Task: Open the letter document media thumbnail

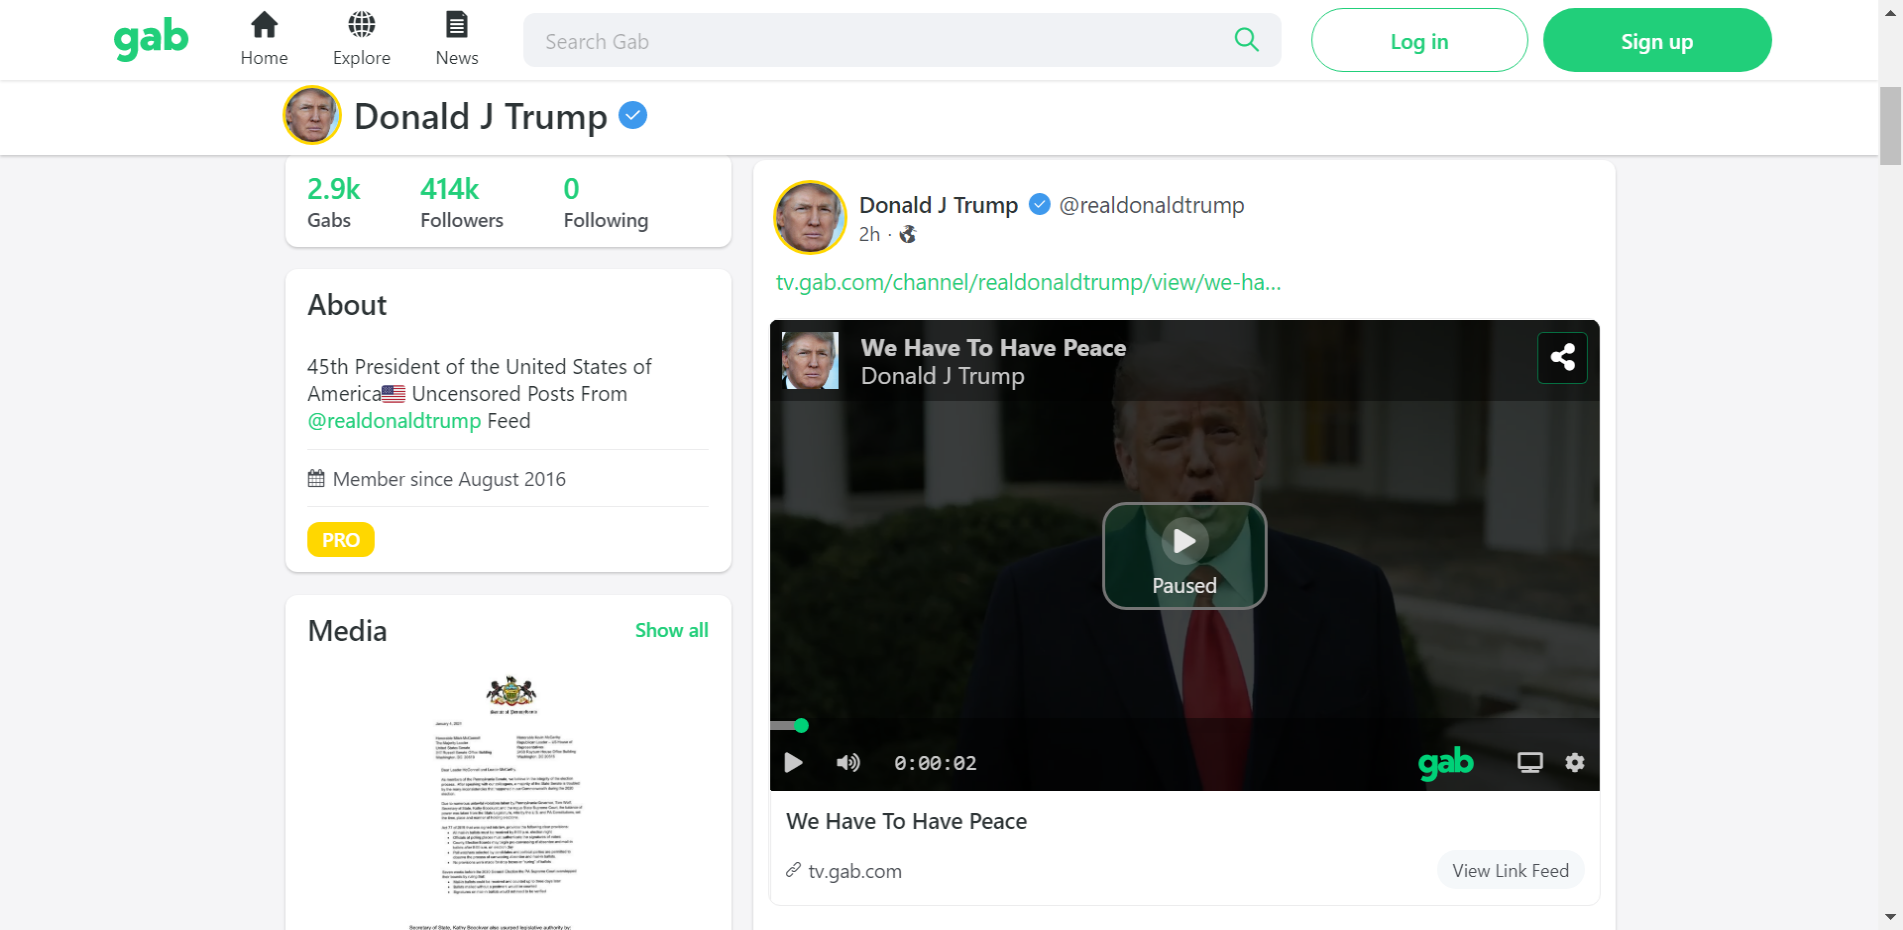Action: [x=509, y=800]
